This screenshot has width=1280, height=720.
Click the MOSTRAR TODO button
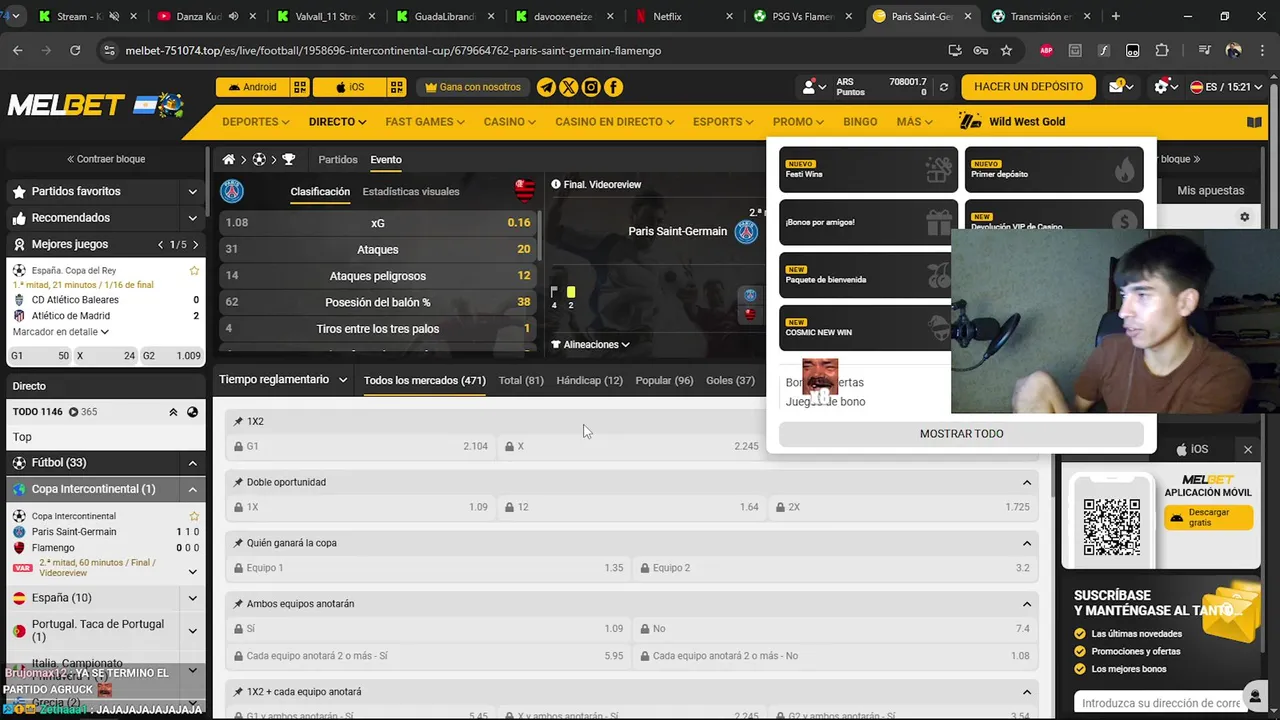pos(961,434)
